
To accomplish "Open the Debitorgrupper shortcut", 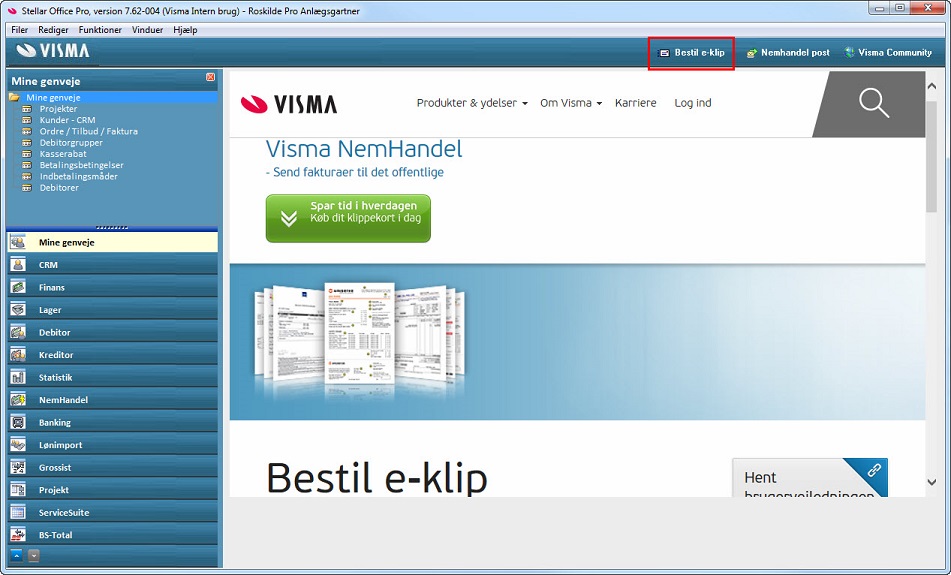I will click(x=71, y=143).
